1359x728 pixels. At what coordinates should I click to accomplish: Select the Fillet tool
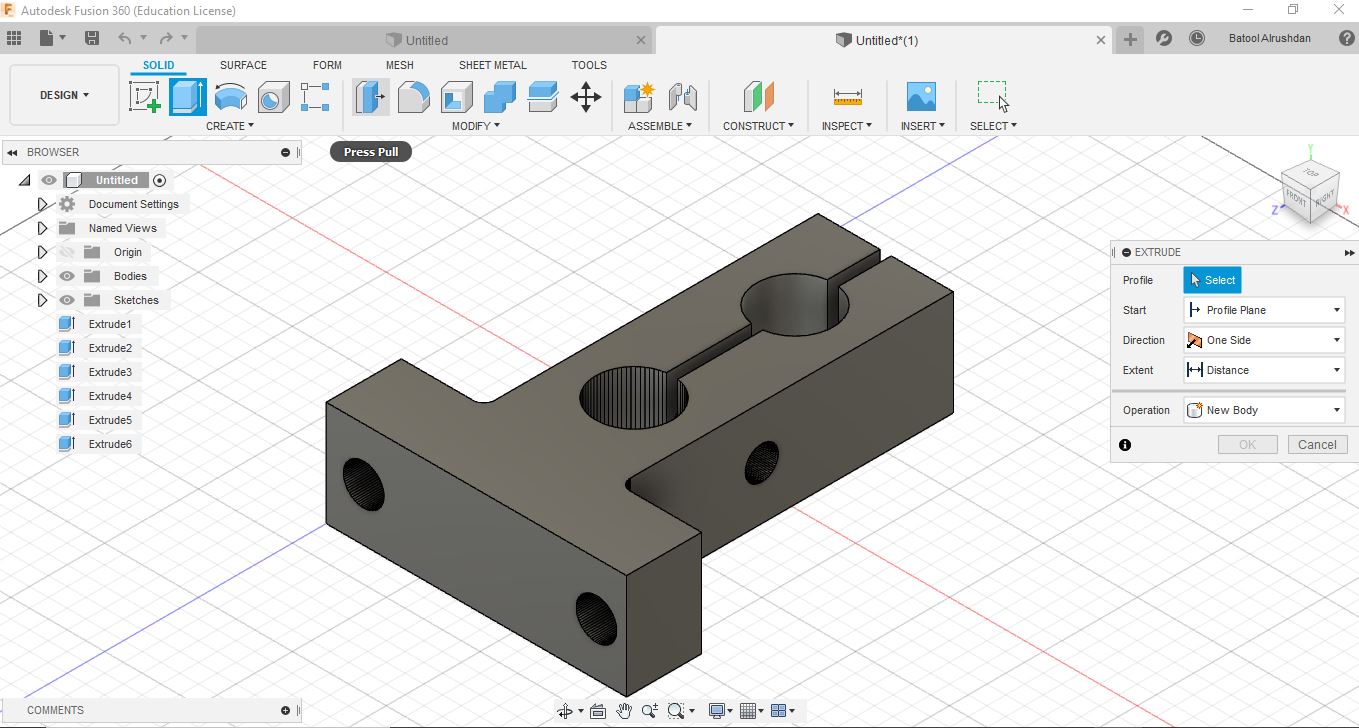tap(414, 97)
